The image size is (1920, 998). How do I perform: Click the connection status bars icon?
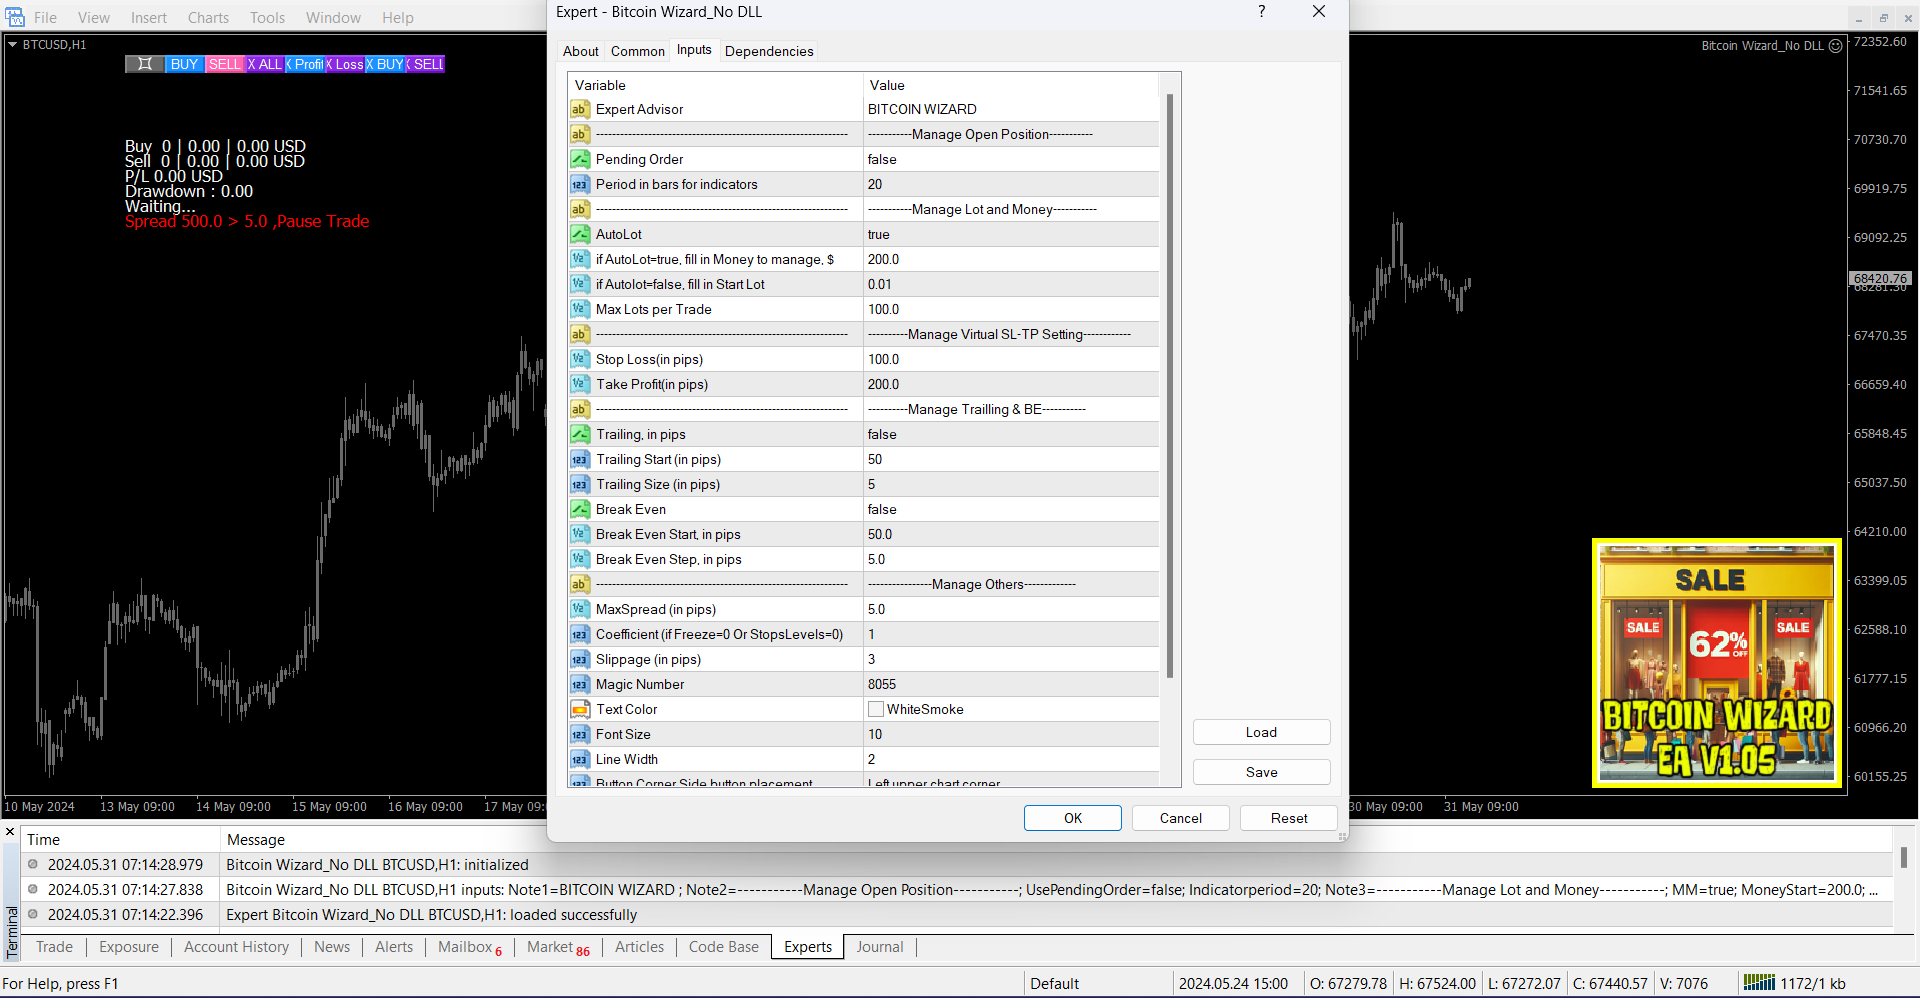[1759, 982]
